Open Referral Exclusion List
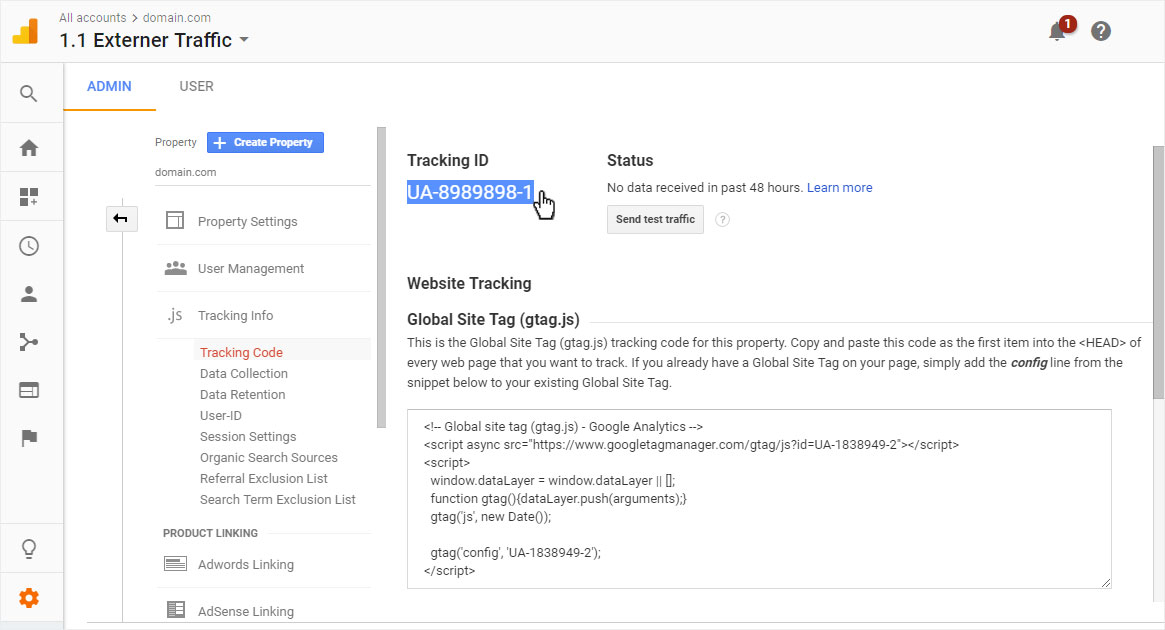The height and width of the screenshot is (630, 1165). click(264, 478)
